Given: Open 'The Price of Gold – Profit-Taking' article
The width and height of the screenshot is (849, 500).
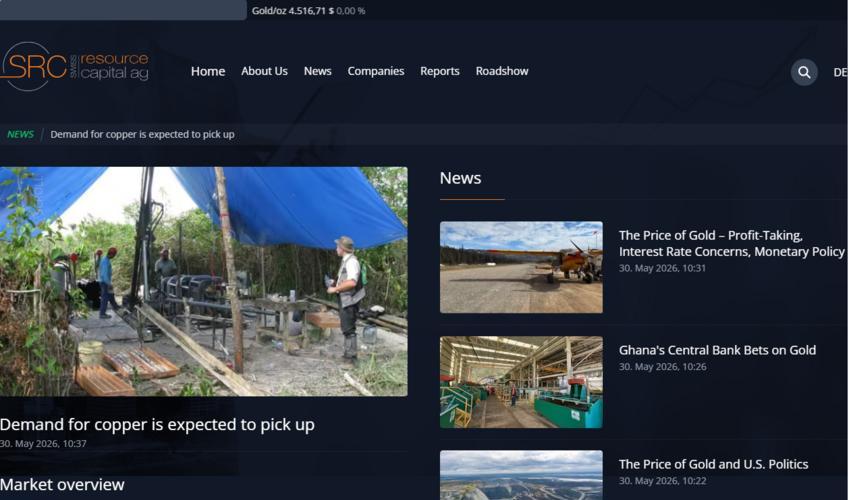Looking at the screenshot, I should tap(732, 243).
